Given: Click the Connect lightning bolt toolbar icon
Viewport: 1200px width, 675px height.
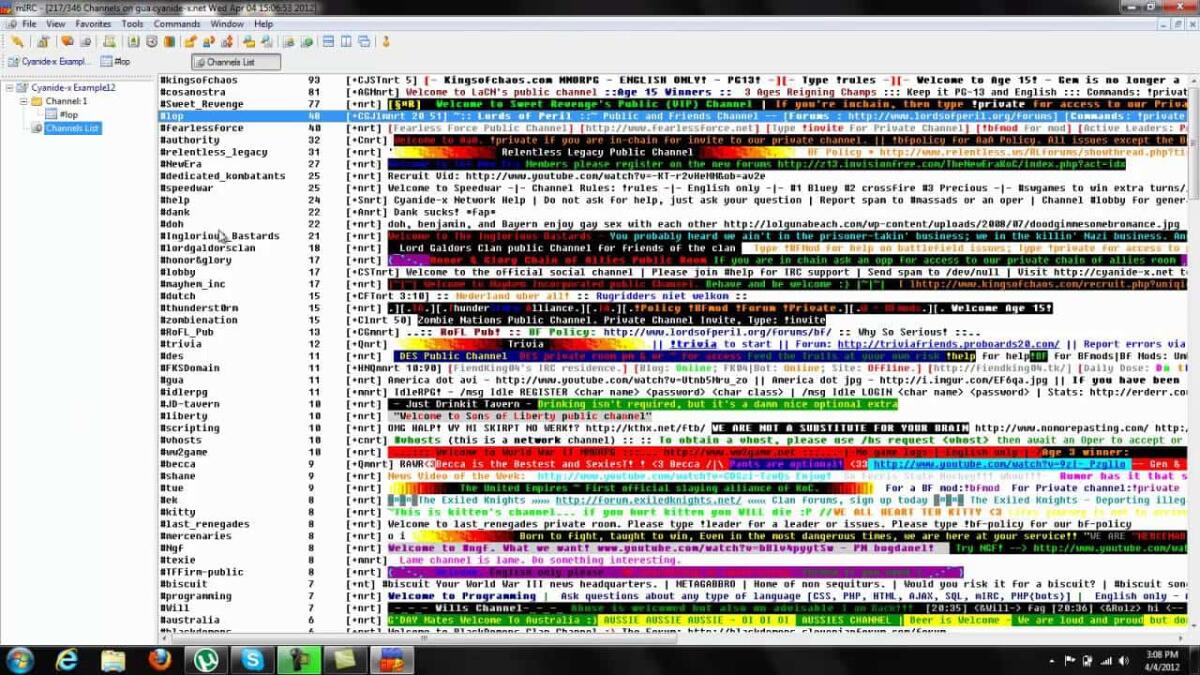Looking at the screenshot, I should pyautogui.click(x=17, y=42).
